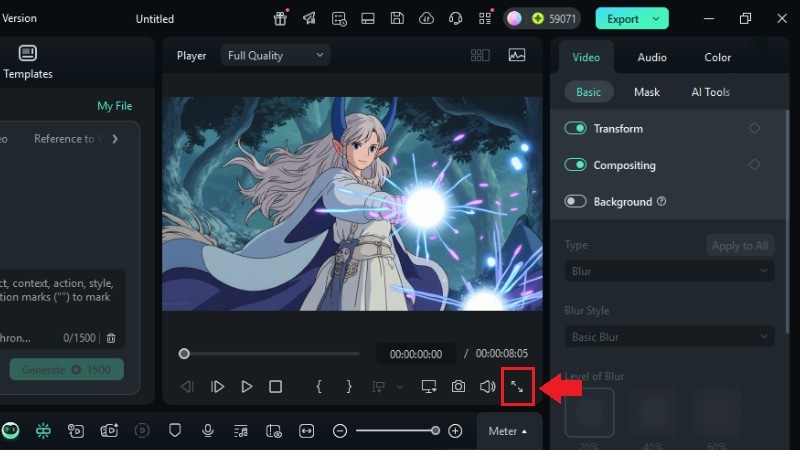This screenshot has width=800, height=450.
Task: Click the 59071 credits balance
Action: coord(554,19)
